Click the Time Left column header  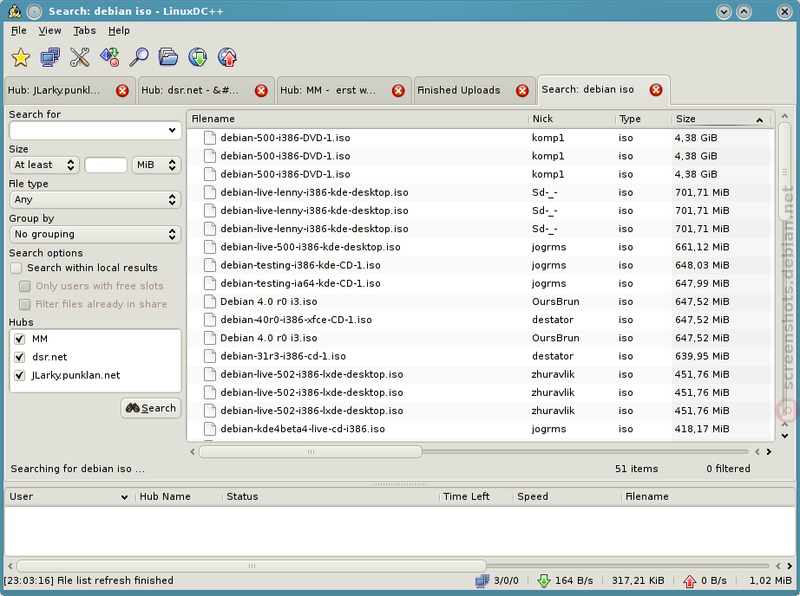point(476,496)
